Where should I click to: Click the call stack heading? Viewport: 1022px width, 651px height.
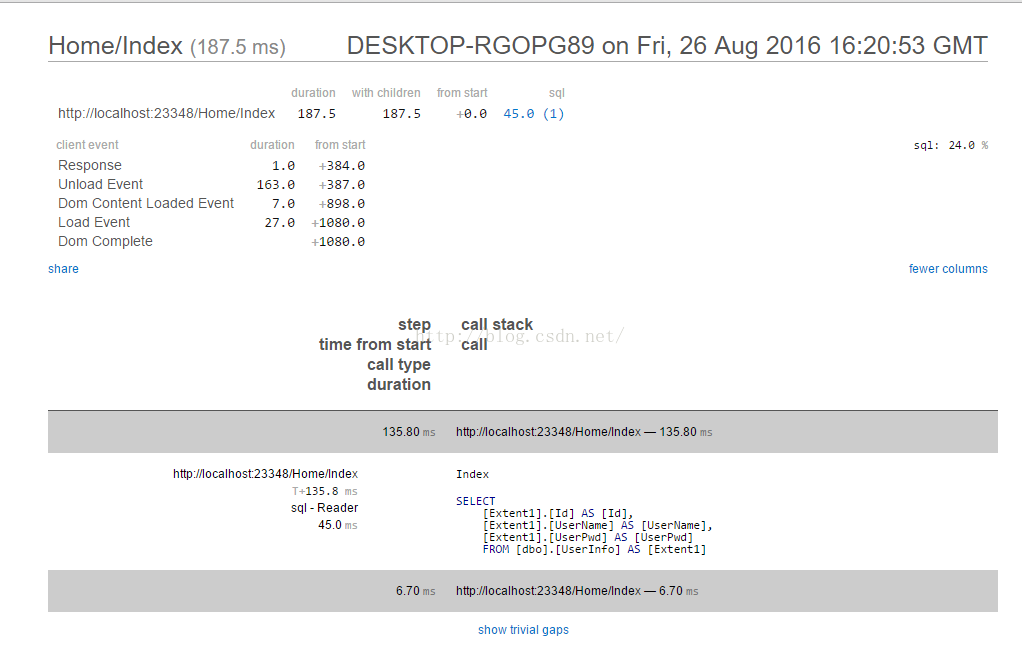coord(497,325)
